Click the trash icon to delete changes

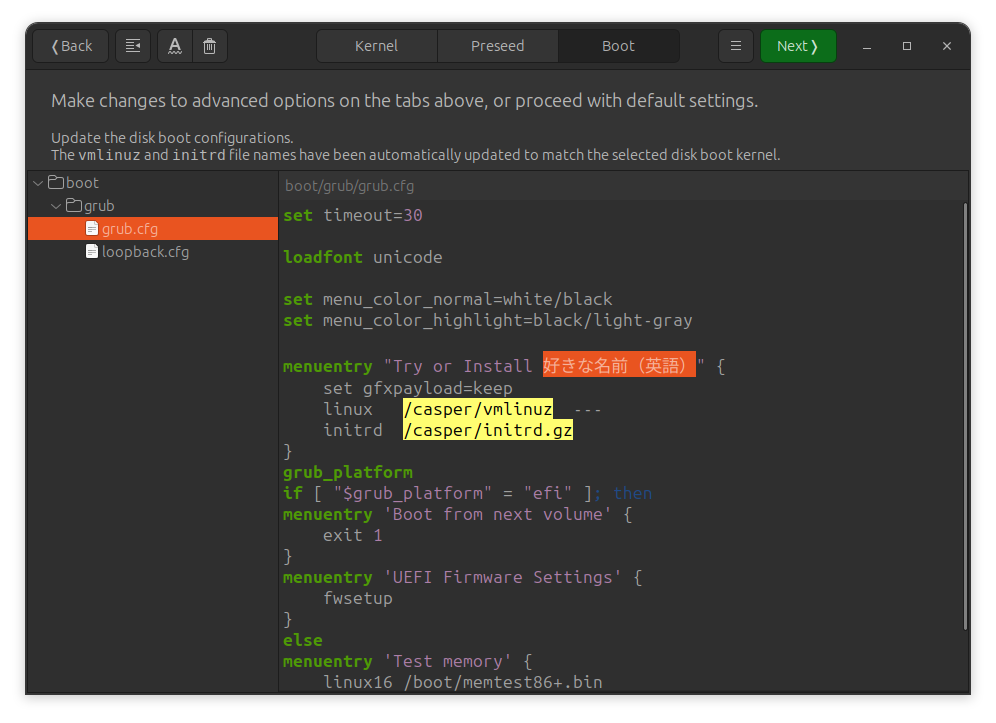point(209,45)
